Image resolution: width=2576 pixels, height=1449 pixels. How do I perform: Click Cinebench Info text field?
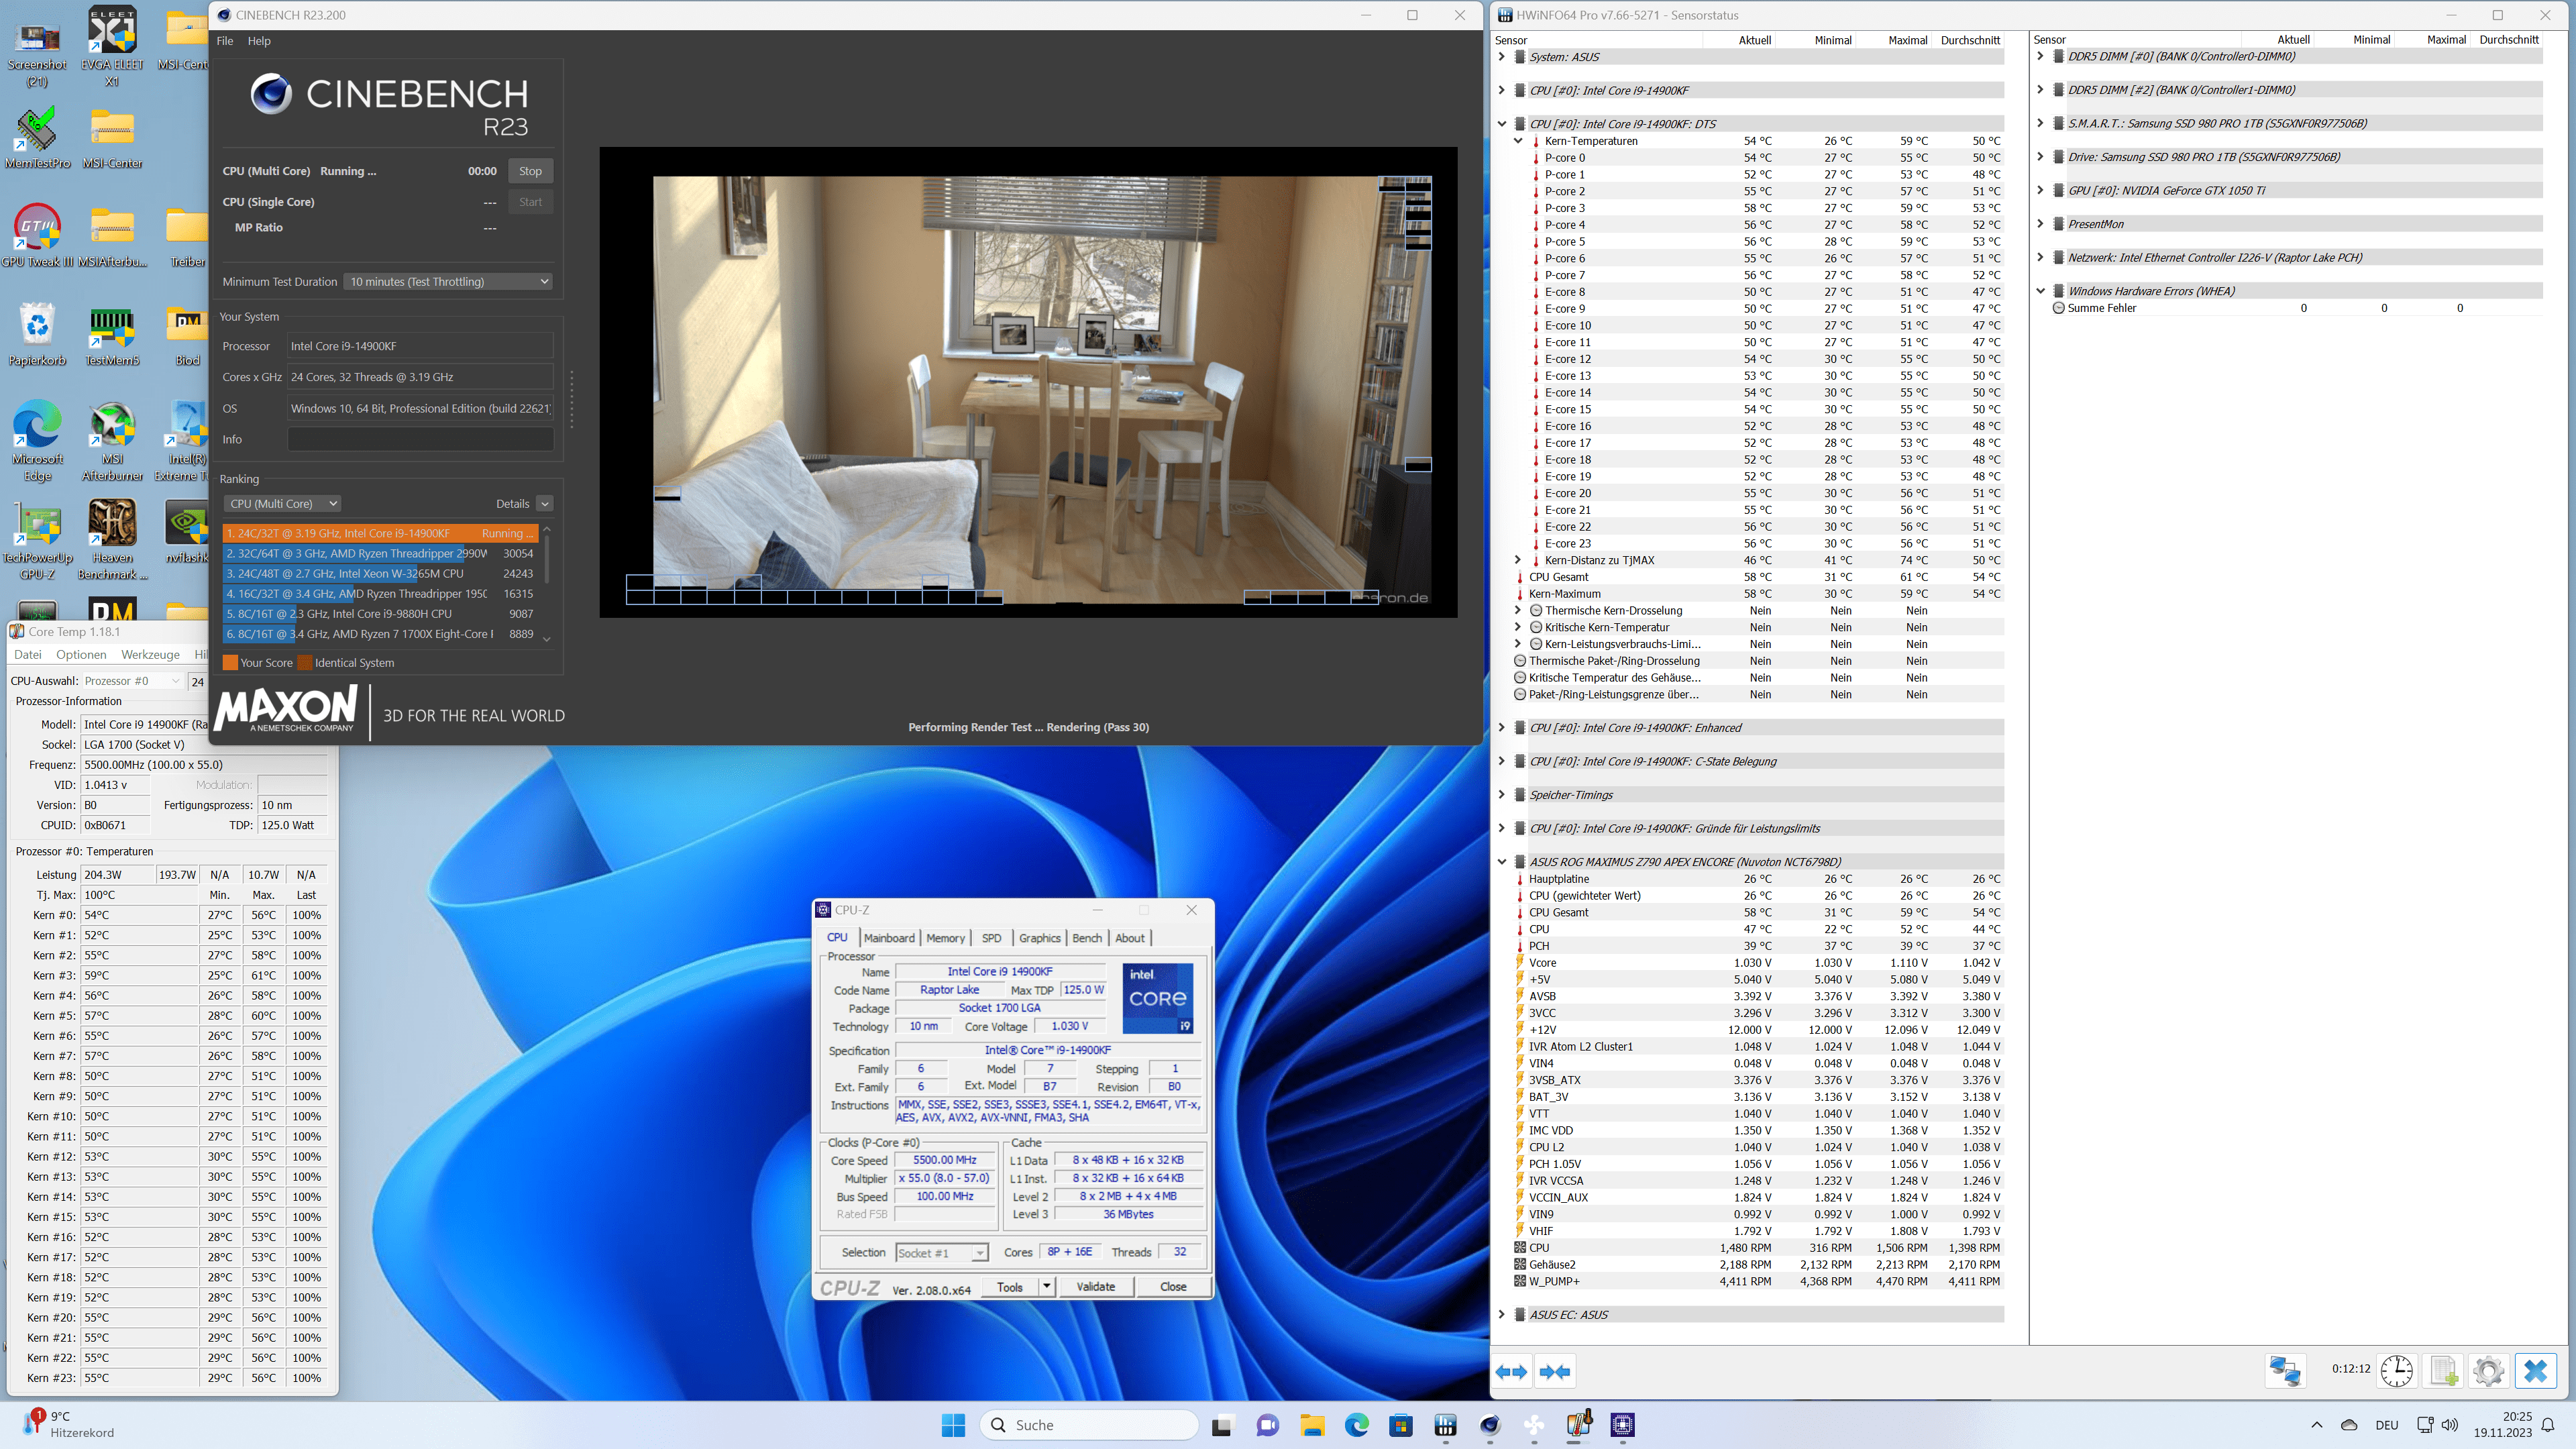420,440
